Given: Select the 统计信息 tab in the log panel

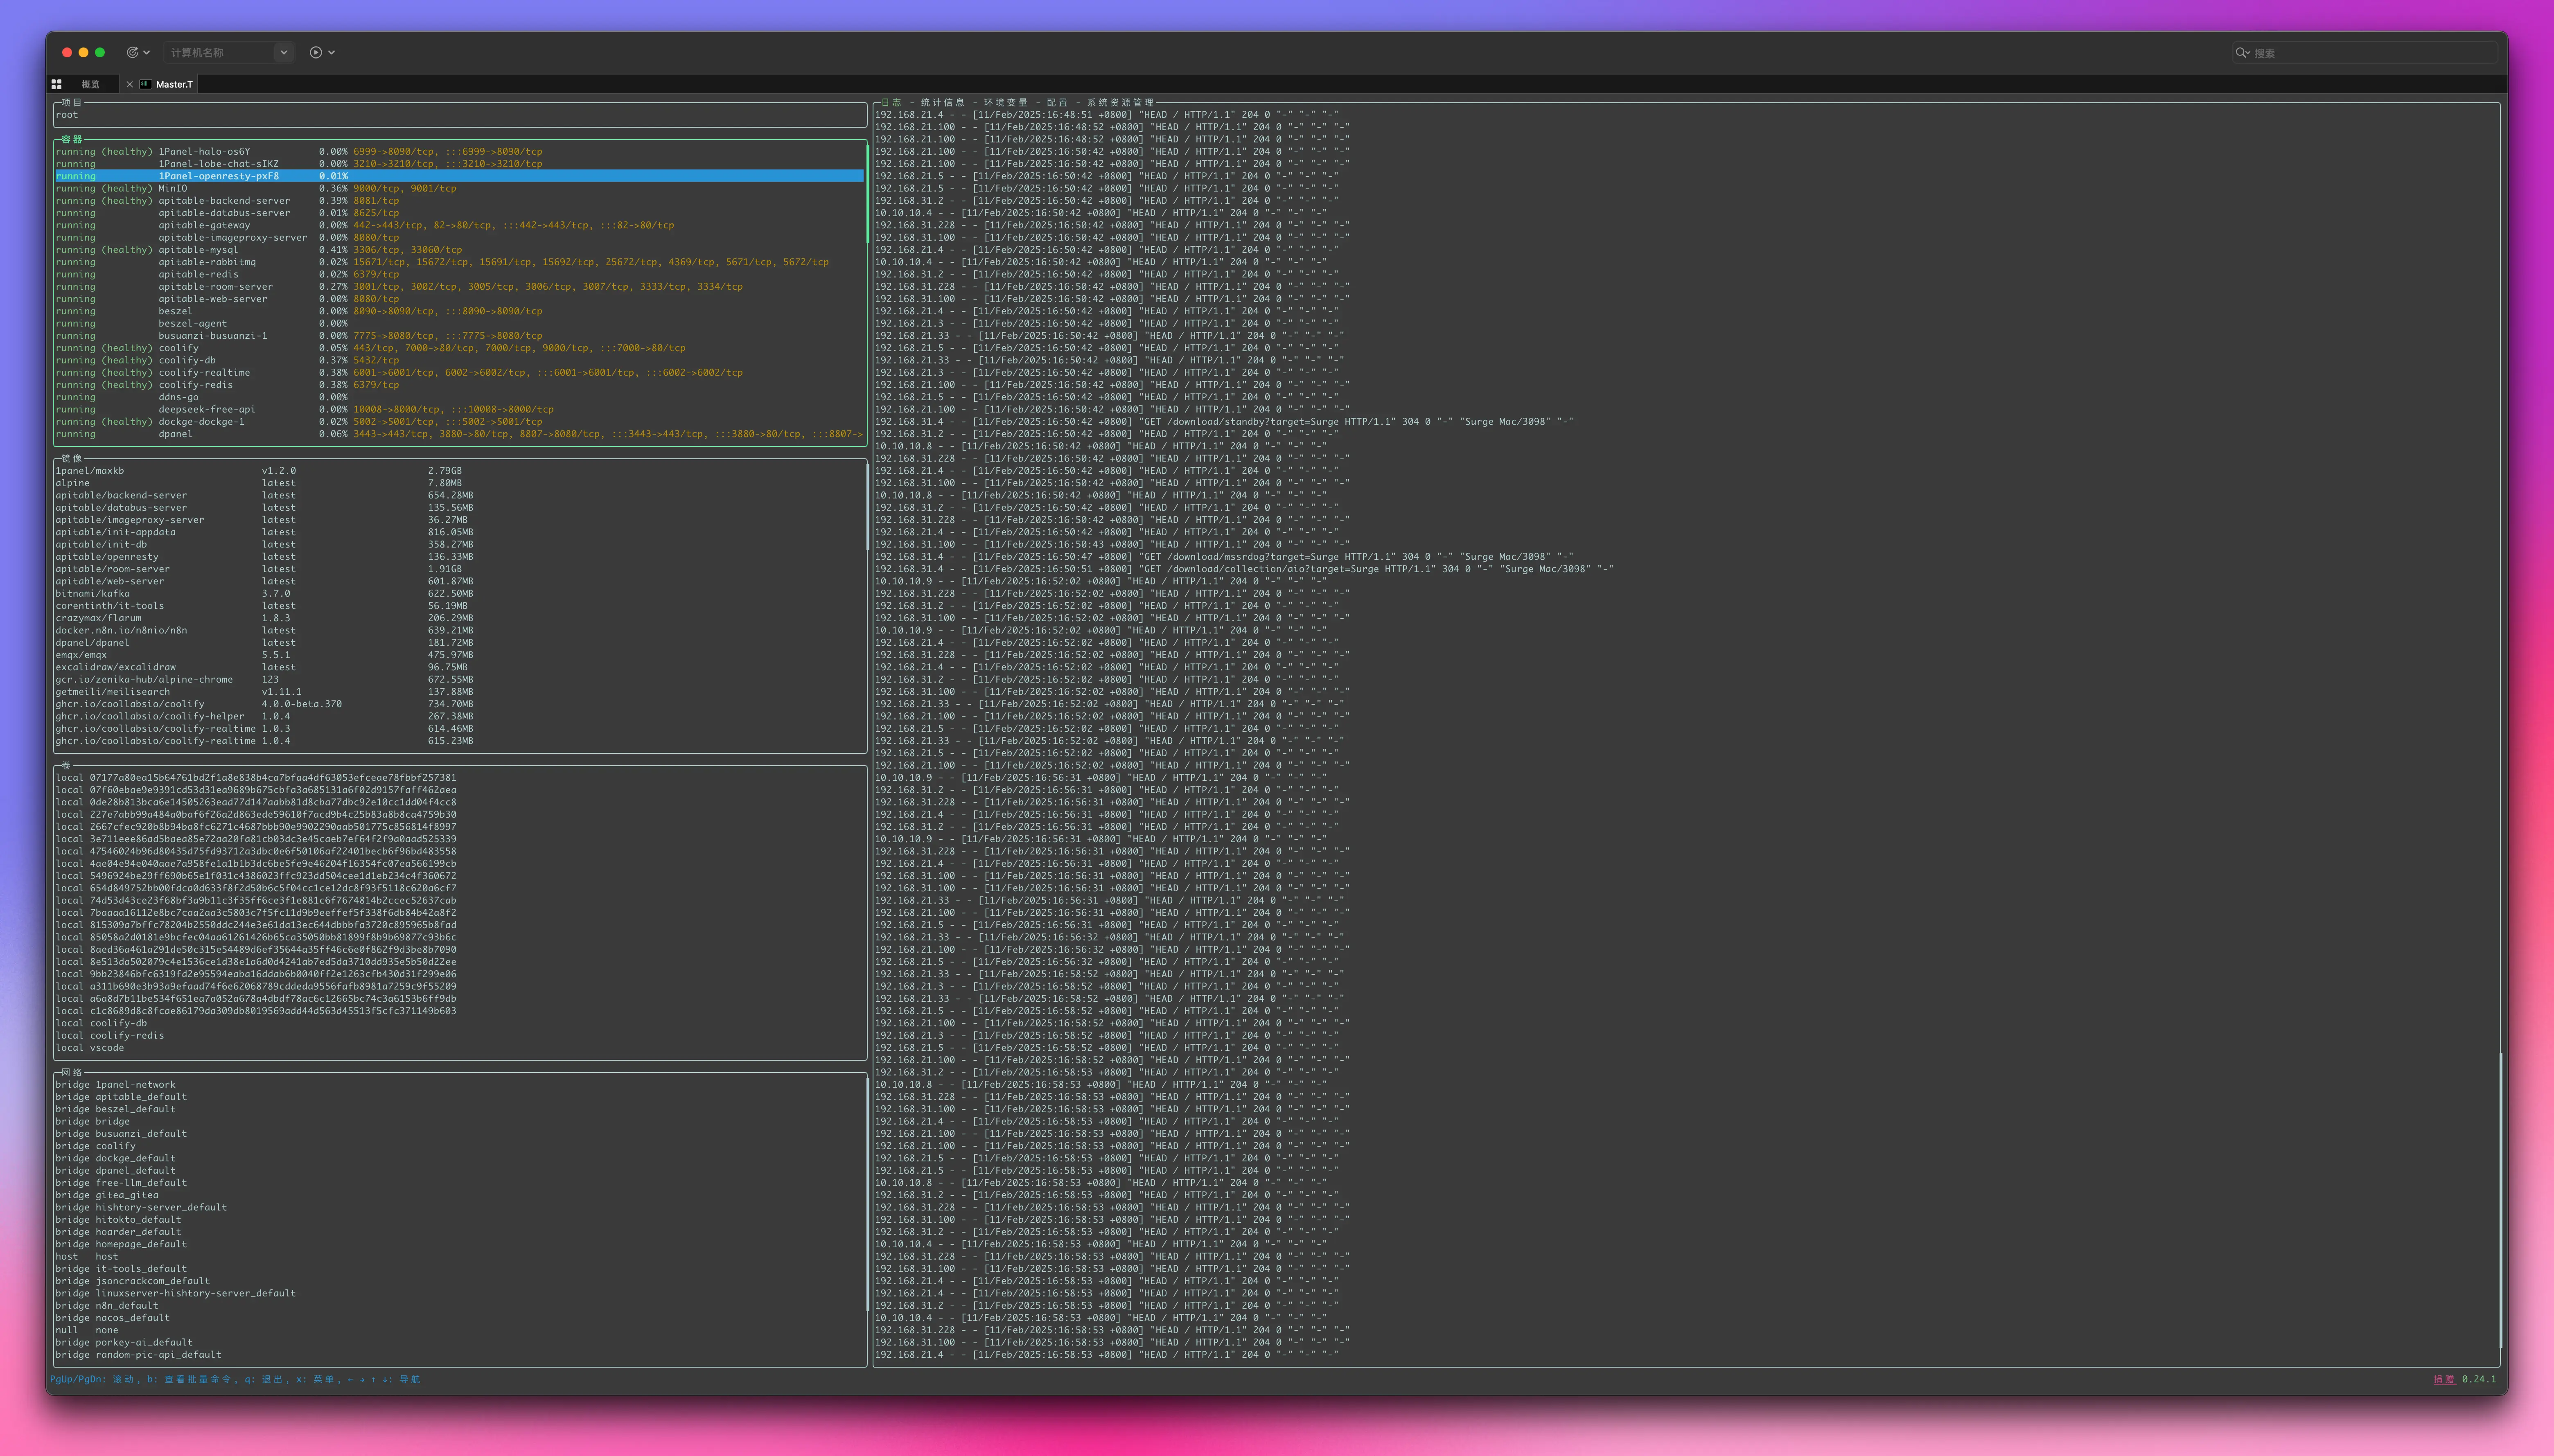Looking at the screenshot, I should (x=942, y=102).
